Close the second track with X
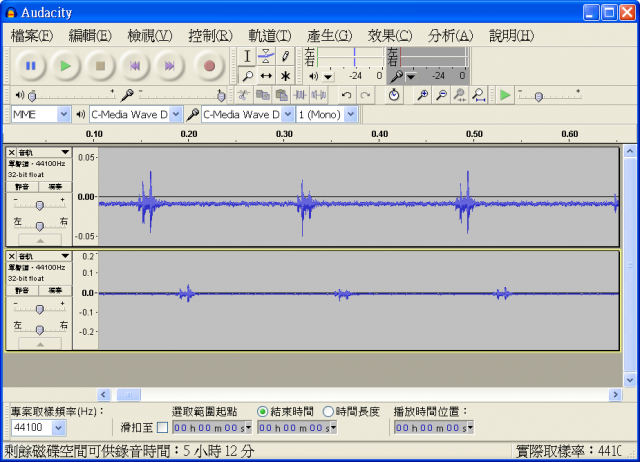This screenshot has height=462, width=640. click(11, 256)
